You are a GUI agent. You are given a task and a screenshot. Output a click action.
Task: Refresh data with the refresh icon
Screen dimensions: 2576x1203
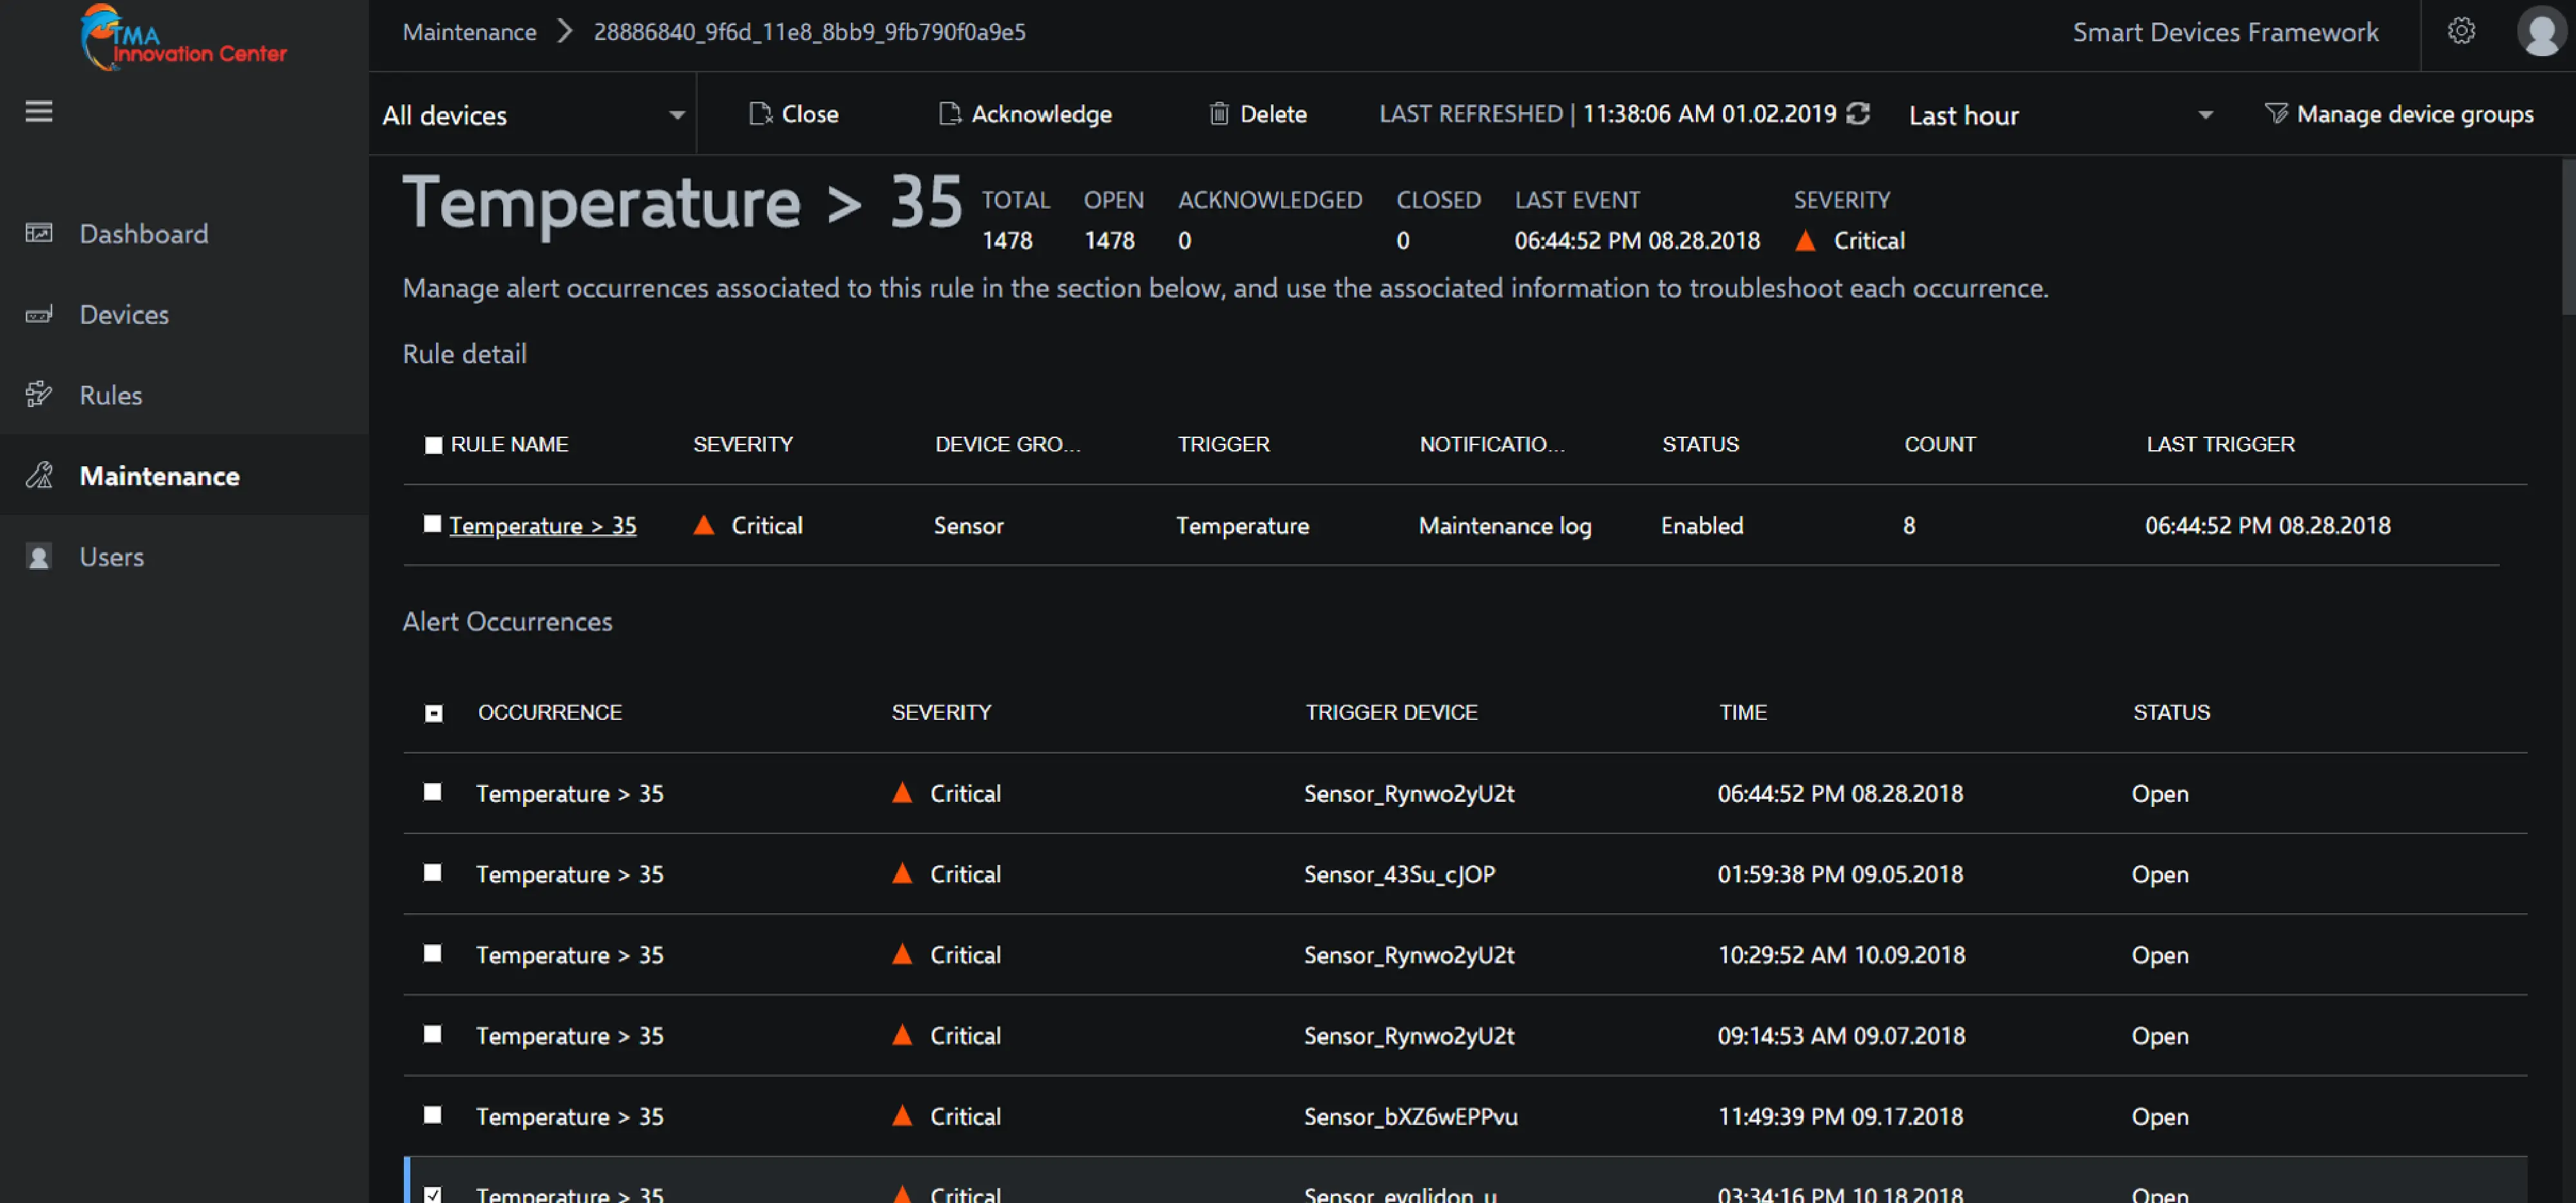point(1858,114)
